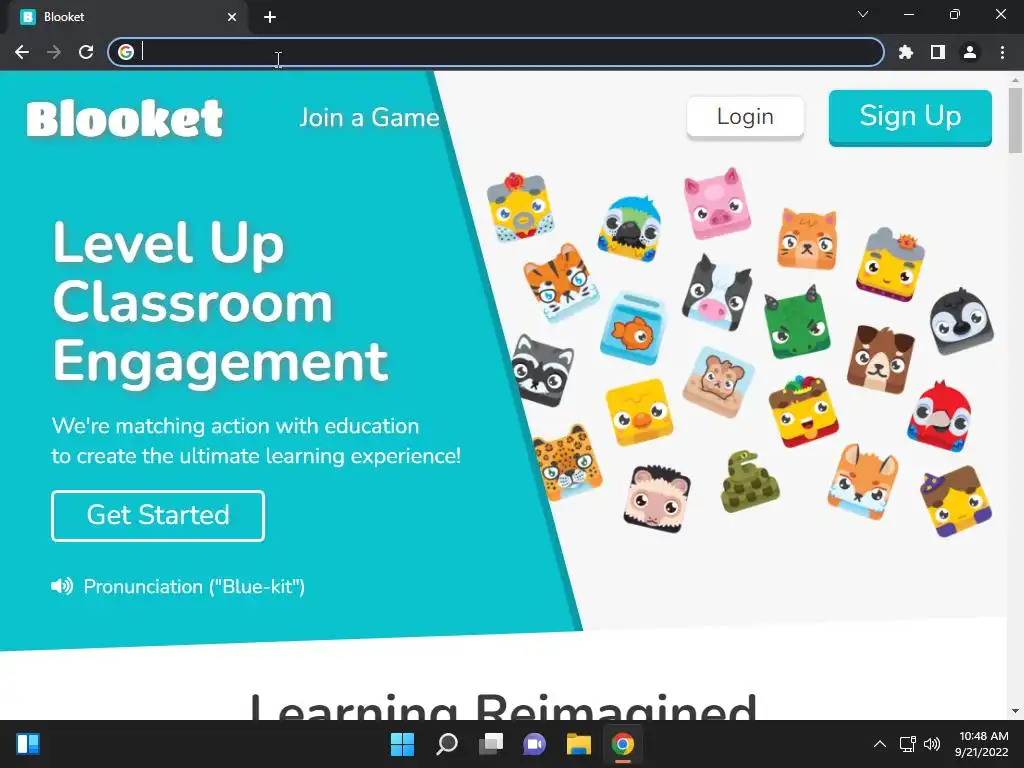Image resolution: width=1024 pixels, height=768 pixels.
Task: Open the Chrome extensions puzzle icon
Action: (906, 52)
